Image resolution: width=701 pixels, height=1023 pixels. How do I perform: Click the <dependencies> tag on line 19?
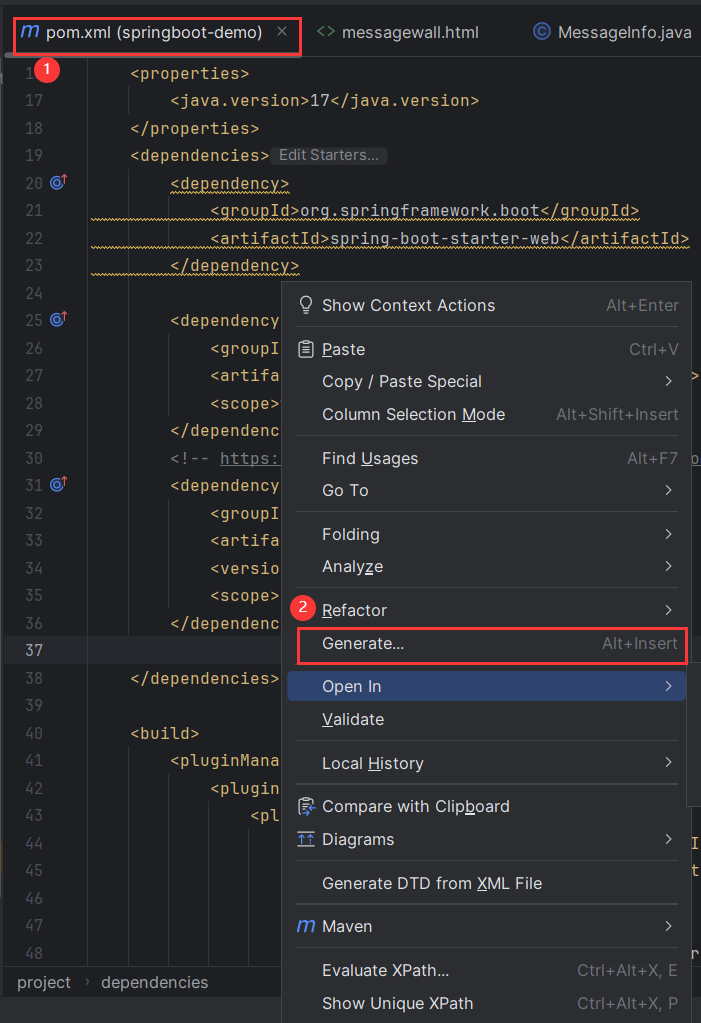[200, 155]
